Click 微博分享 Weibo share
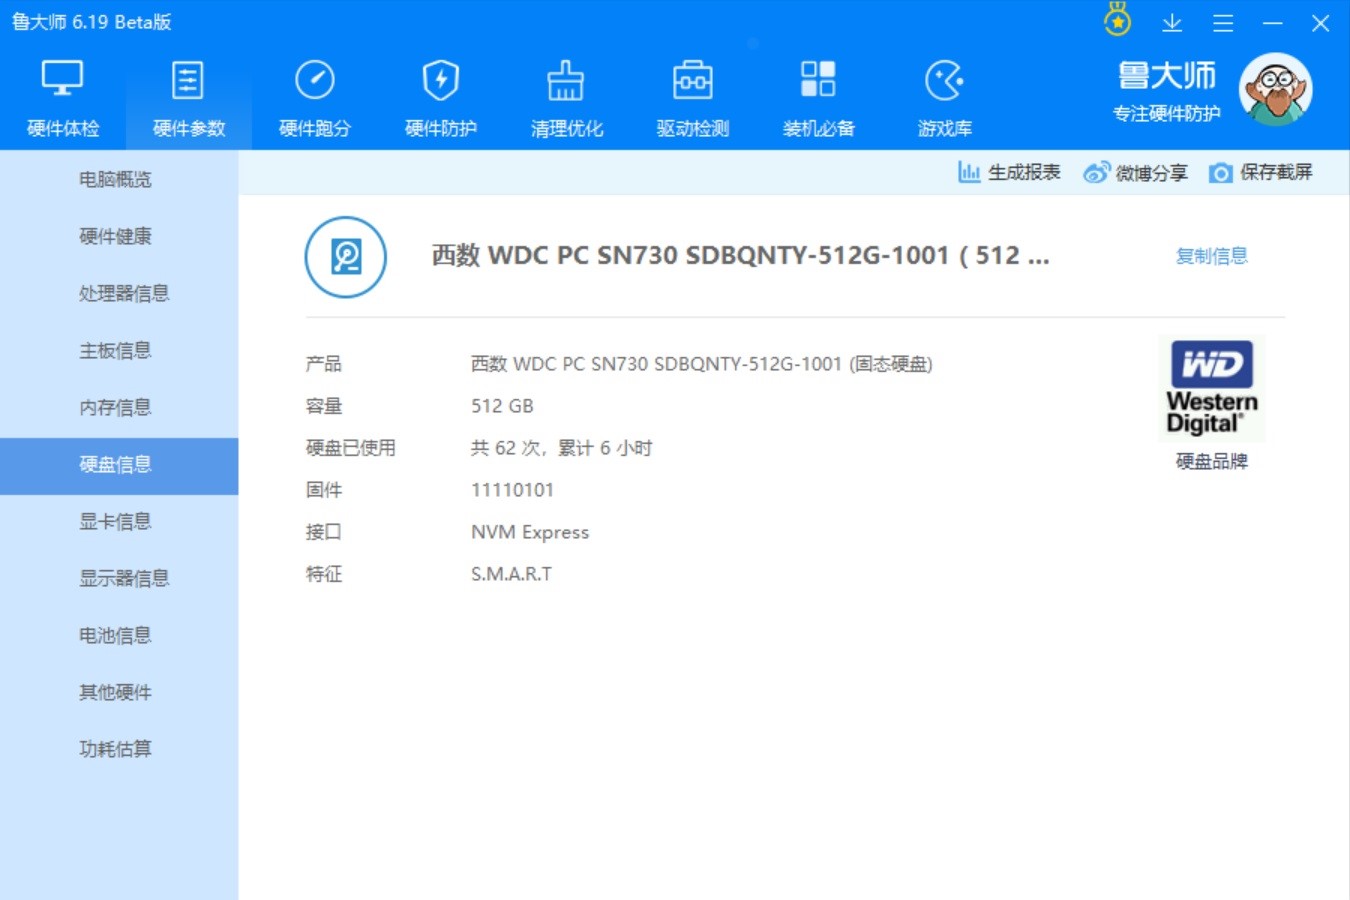1350x900 pixels. [1135, 173]
